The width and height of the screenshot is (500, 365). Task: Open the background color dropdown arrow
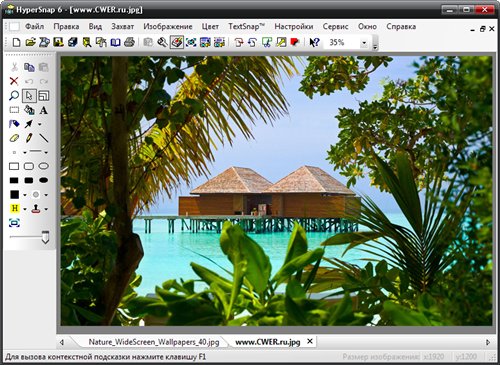[x=46, y=195]
